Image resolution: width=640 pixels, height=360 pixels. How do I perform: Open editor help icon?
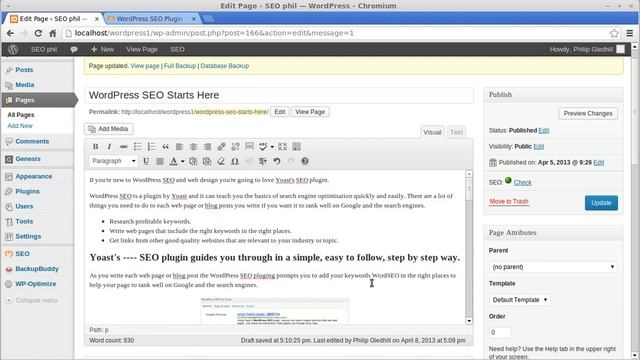(305, 161)
